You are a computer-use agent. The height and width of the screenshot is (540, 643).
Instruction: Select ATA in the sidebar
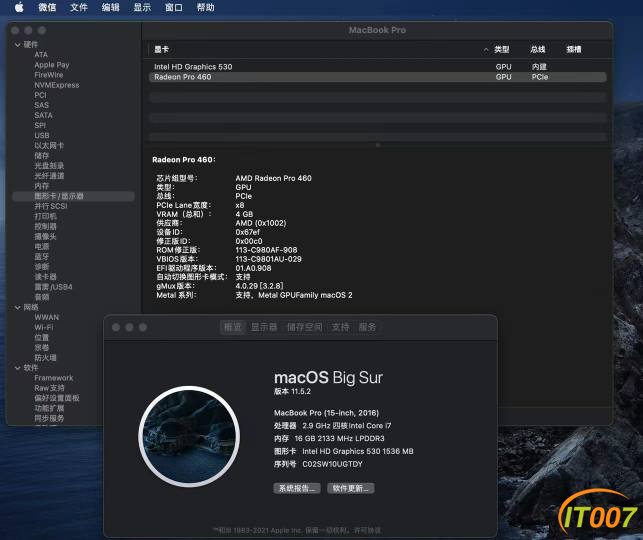41,55
